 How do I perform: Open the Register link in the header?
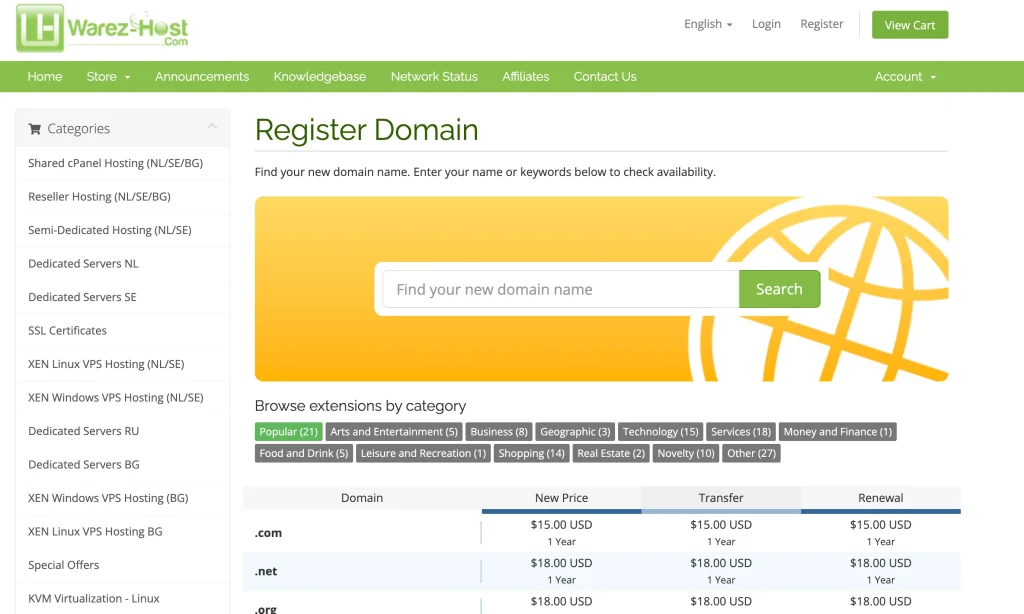click(x=821, y=23)
